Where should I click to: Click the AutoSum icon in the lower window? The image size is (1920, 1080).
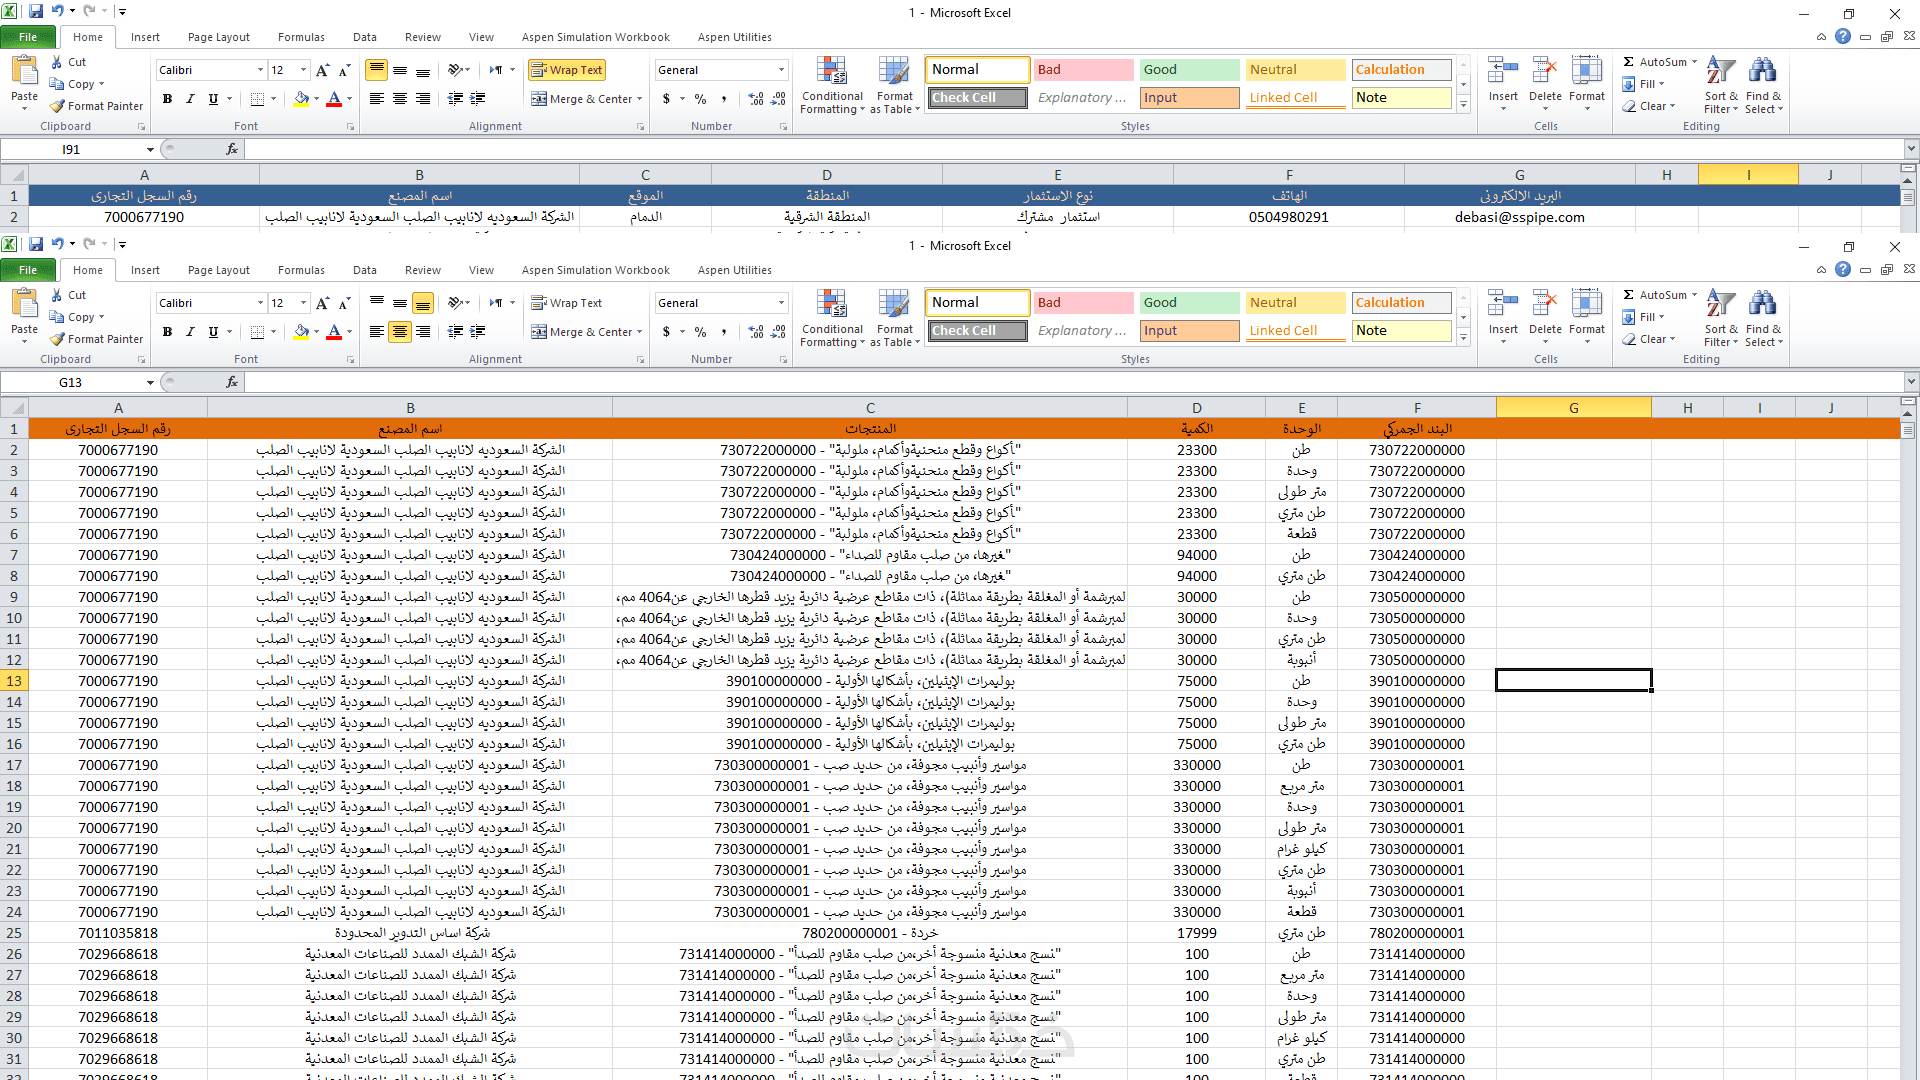[1629, 295]
